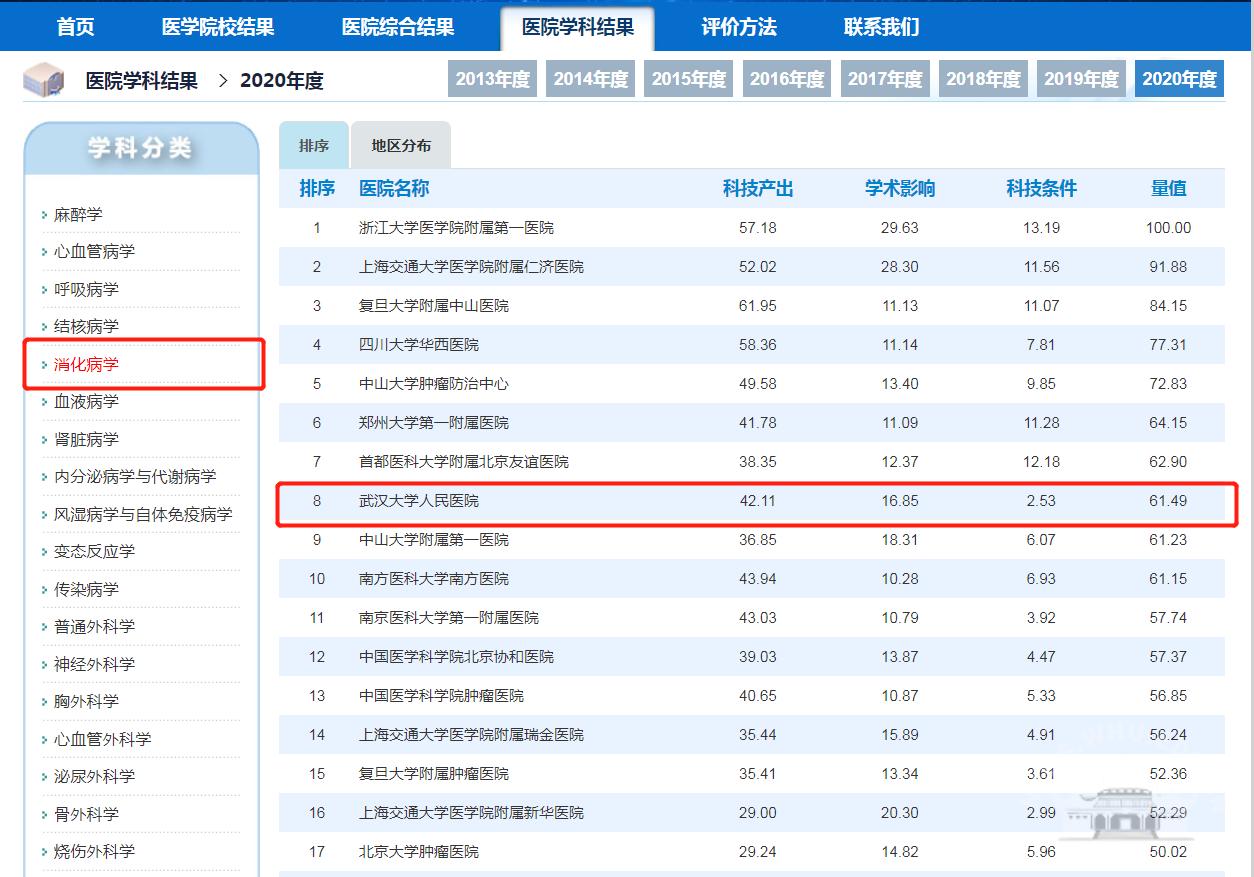Select the 排序 tab above the table
Image resolution: width=1254 pixels, height=877 pixels.
pyautogui.click(x=314, y=146)
